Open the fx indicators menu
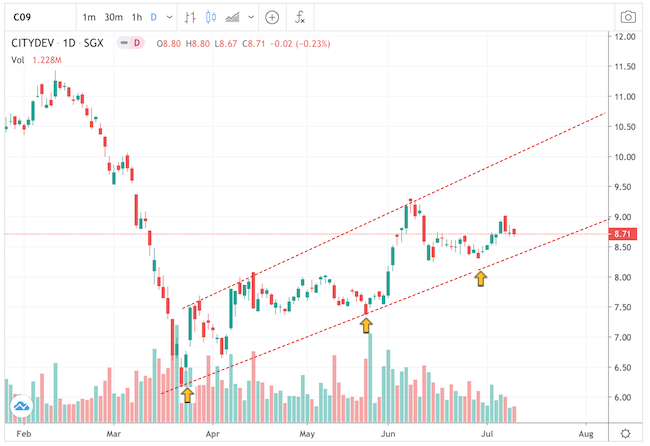This screenshot has width=650, height=446. tap(300, 17)
